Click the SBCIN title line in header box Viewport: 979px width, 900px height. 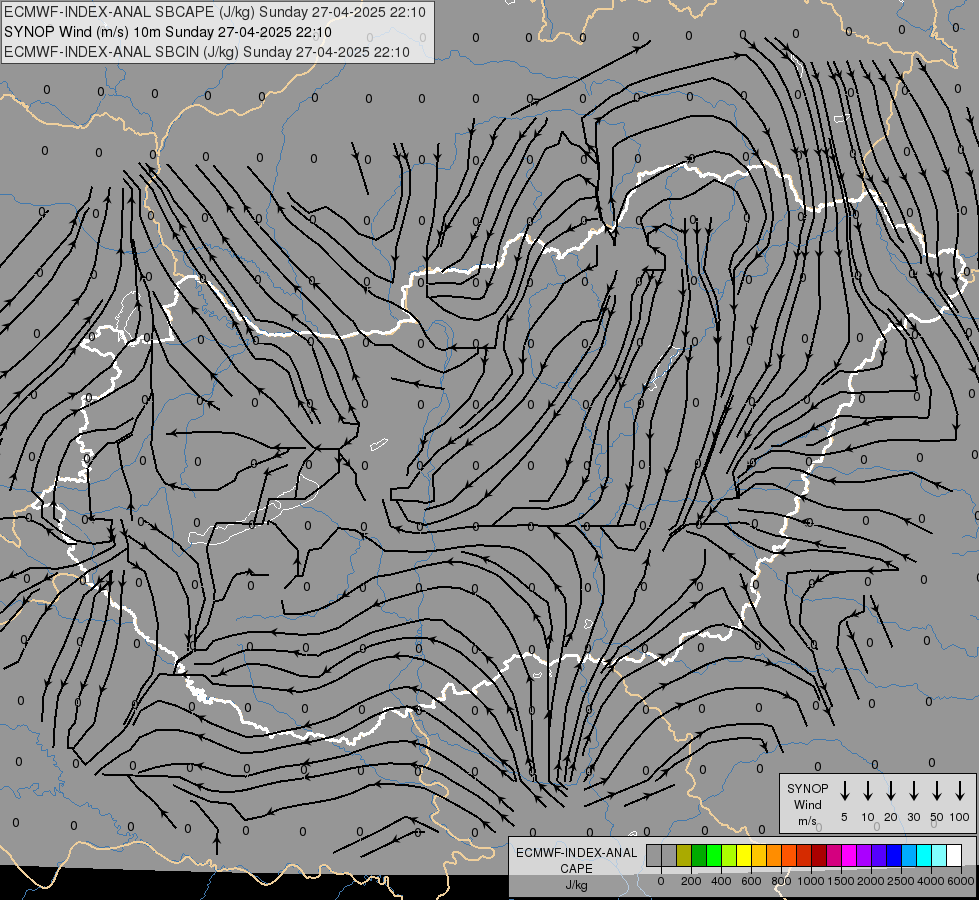coord(207,52)
